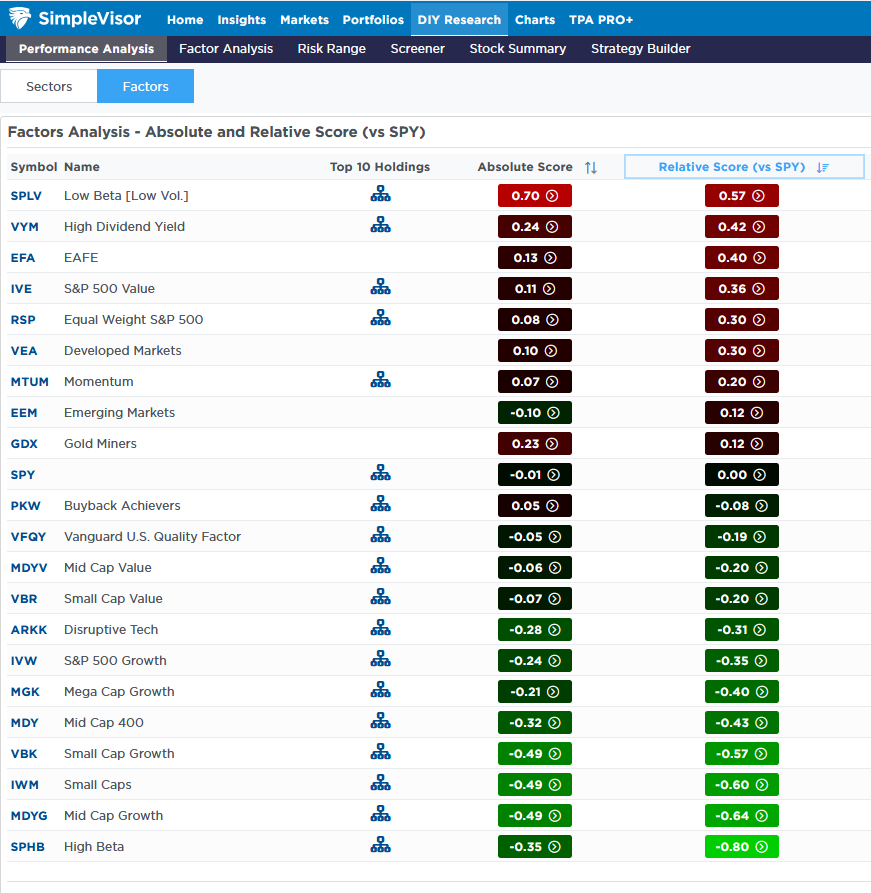Toggle Relative Score (vs SPY) sort order
The width and height of the screenshot is (871, 893).
(x=822, y=167)
